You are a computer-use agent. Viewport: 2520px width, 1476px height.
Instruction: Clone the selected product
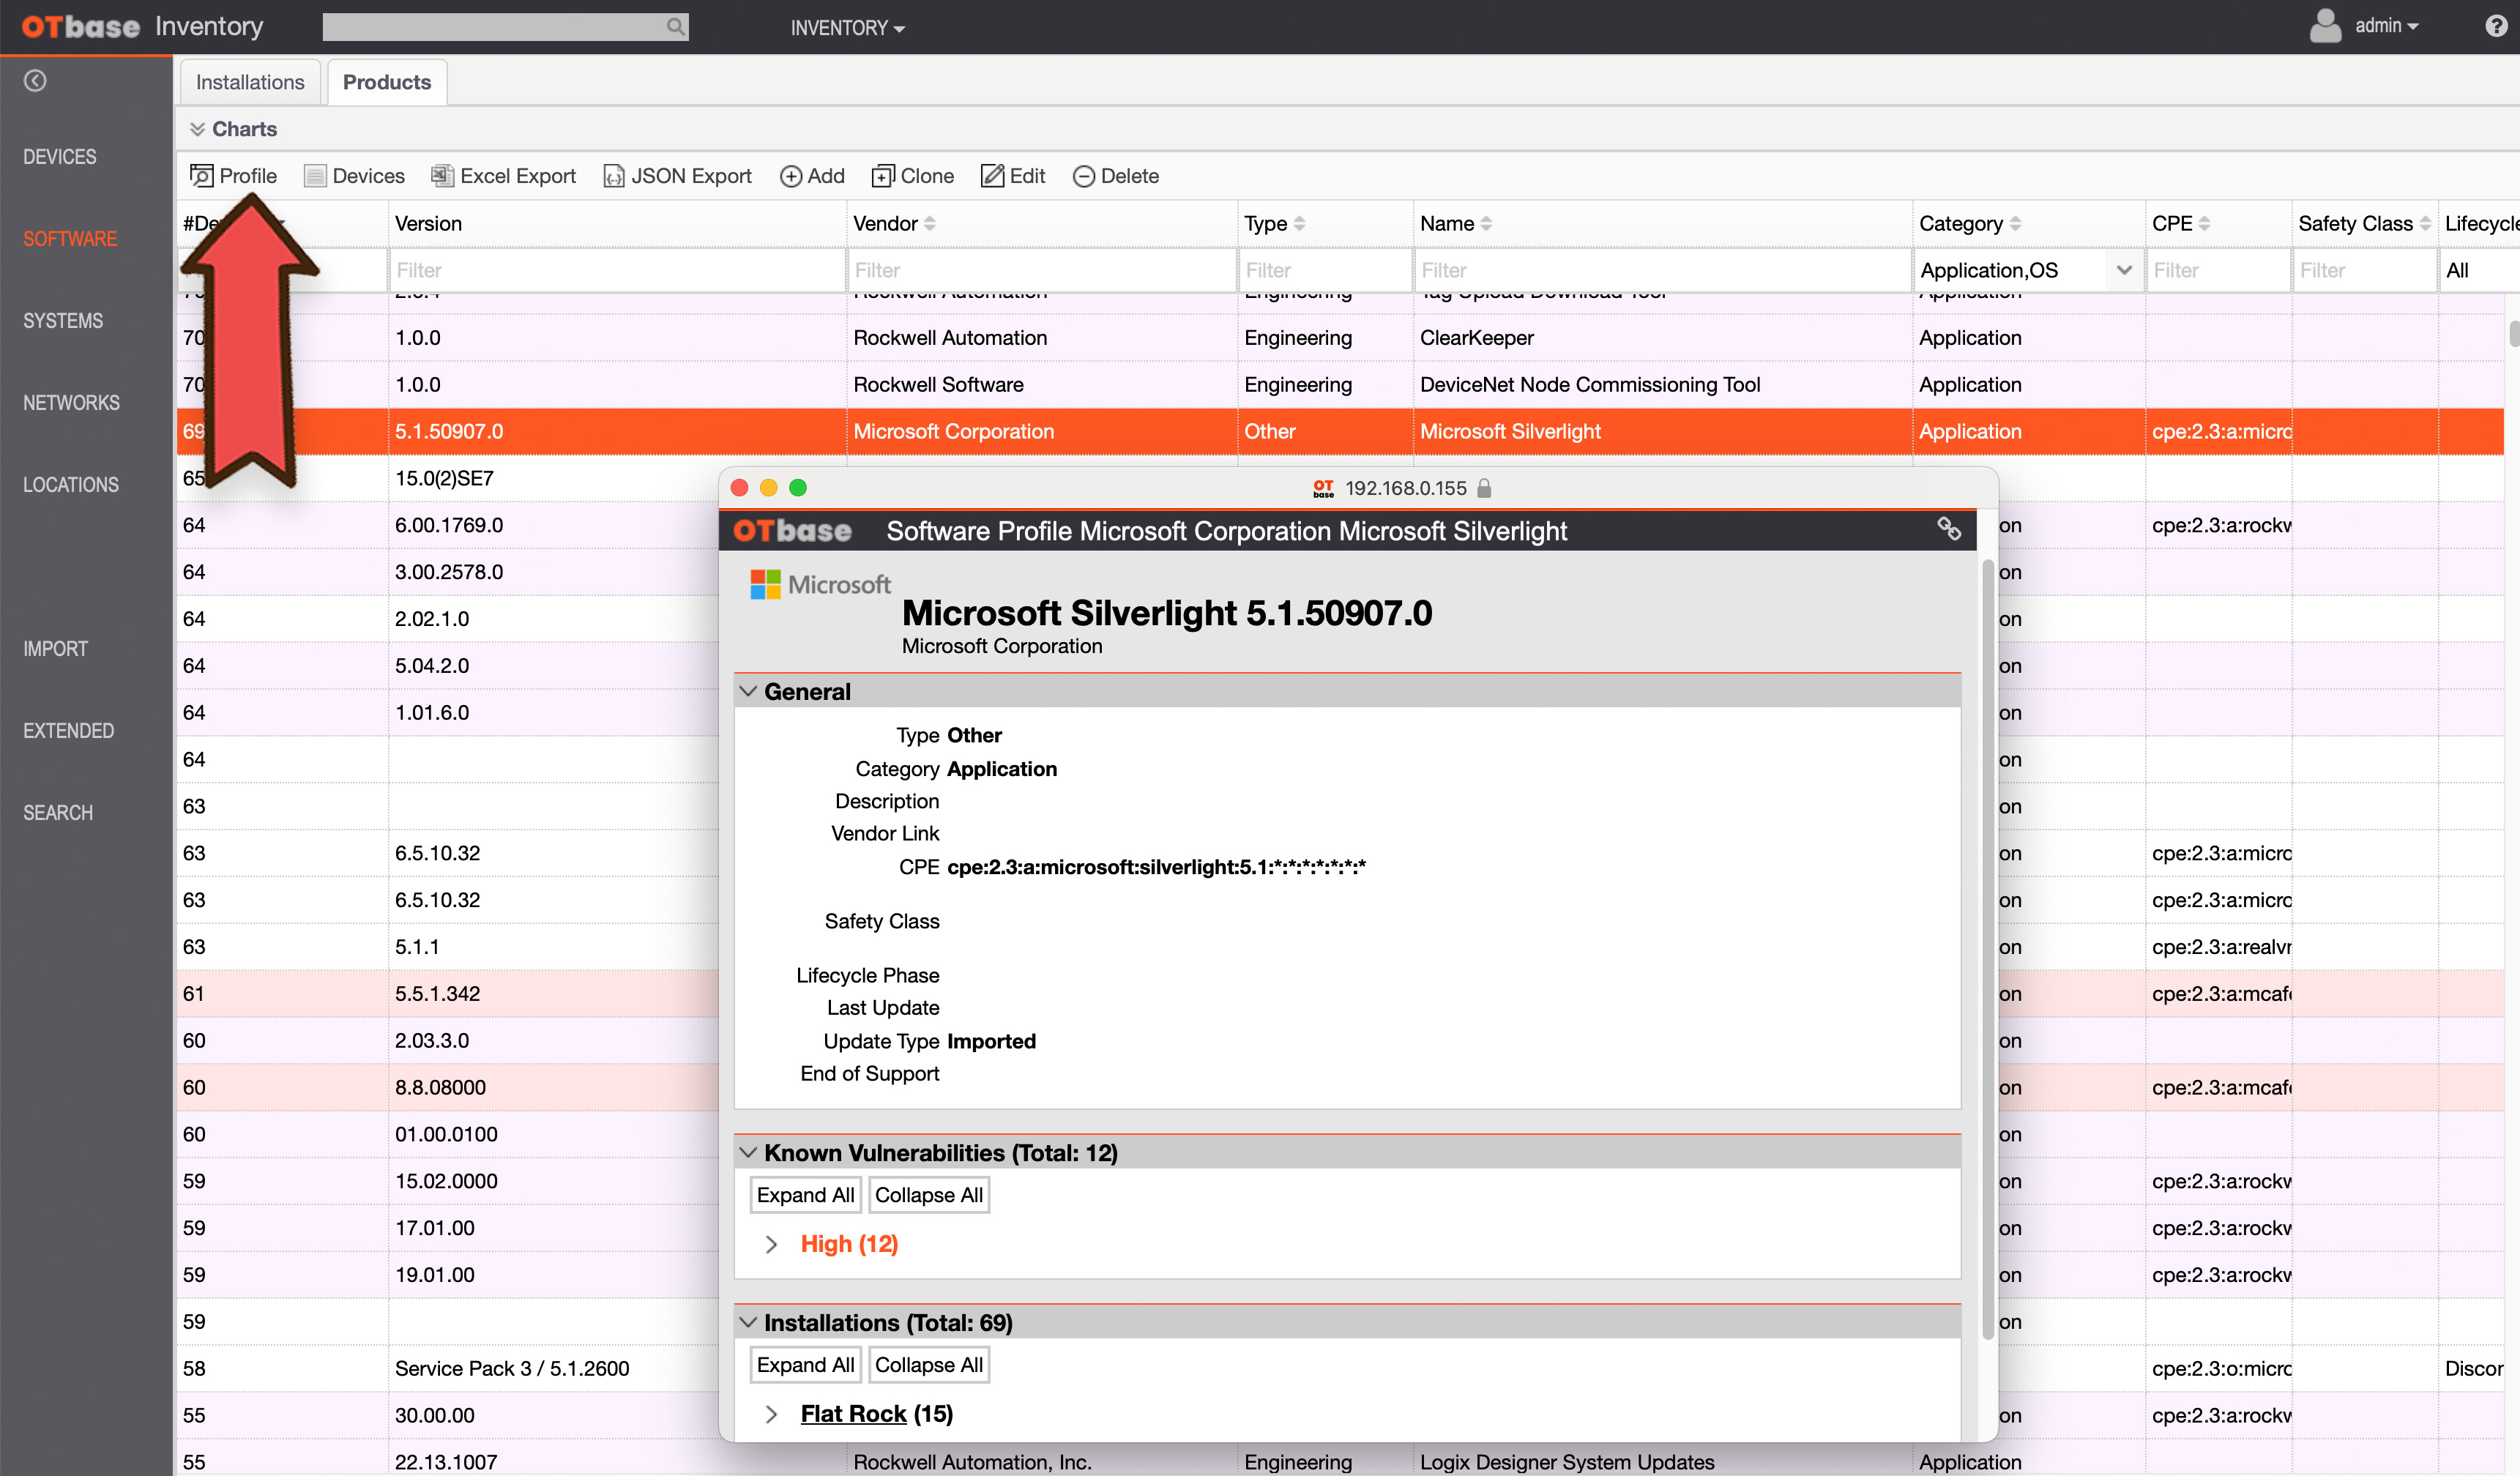pos(912,176)
